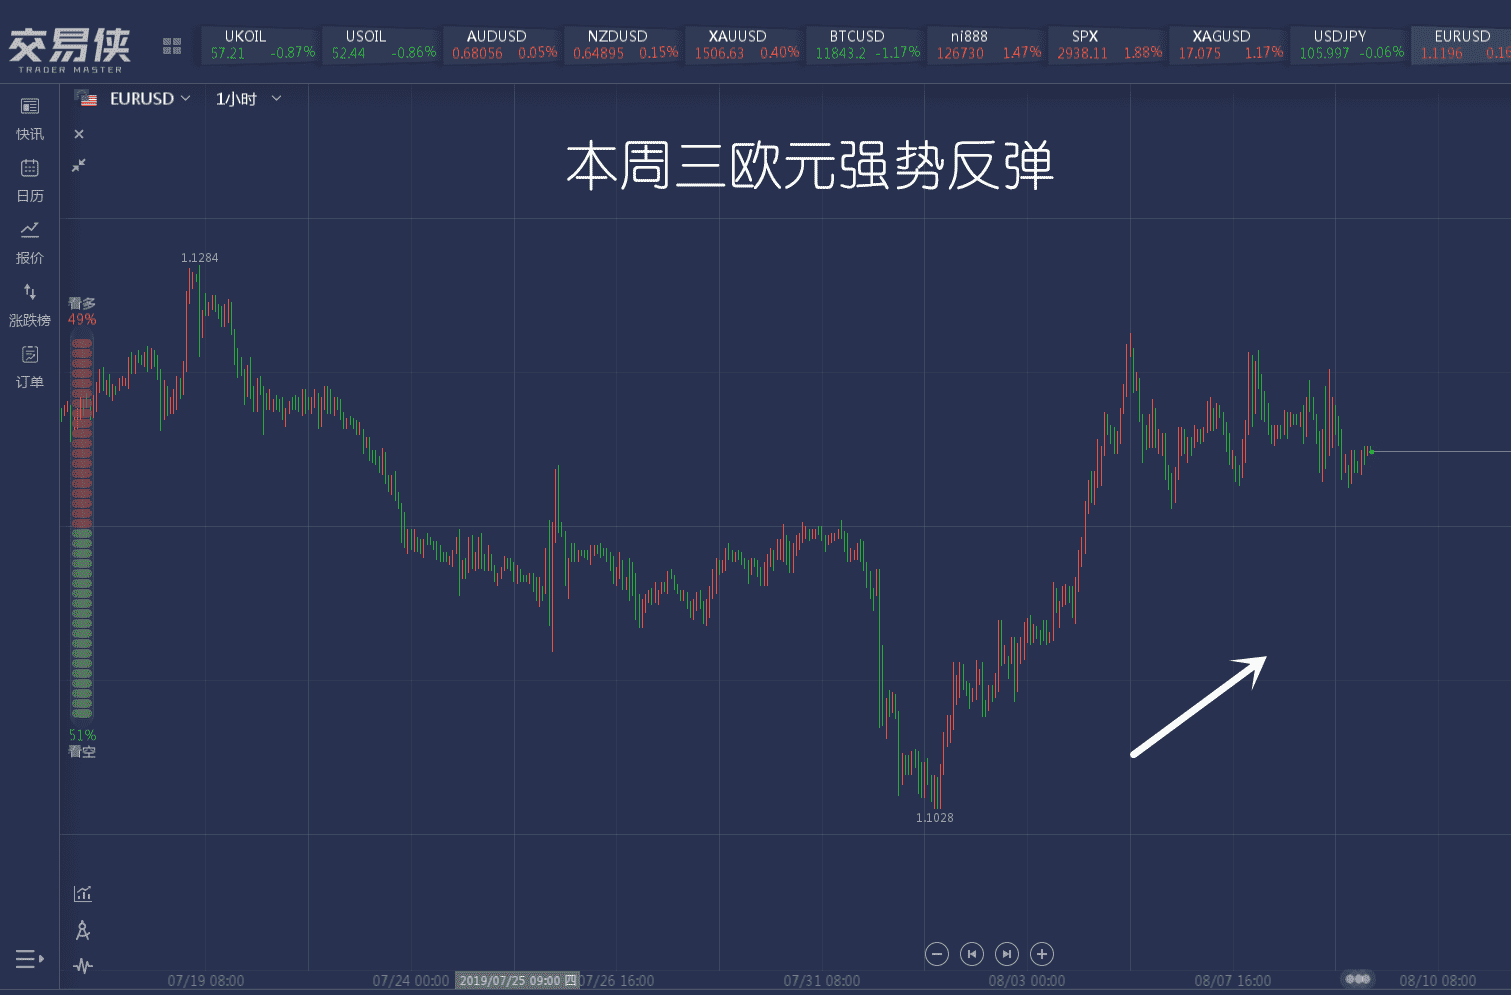Select USDJPY in the ticker bar
The image size is (1511, 995).
[x=1351, y=45]
